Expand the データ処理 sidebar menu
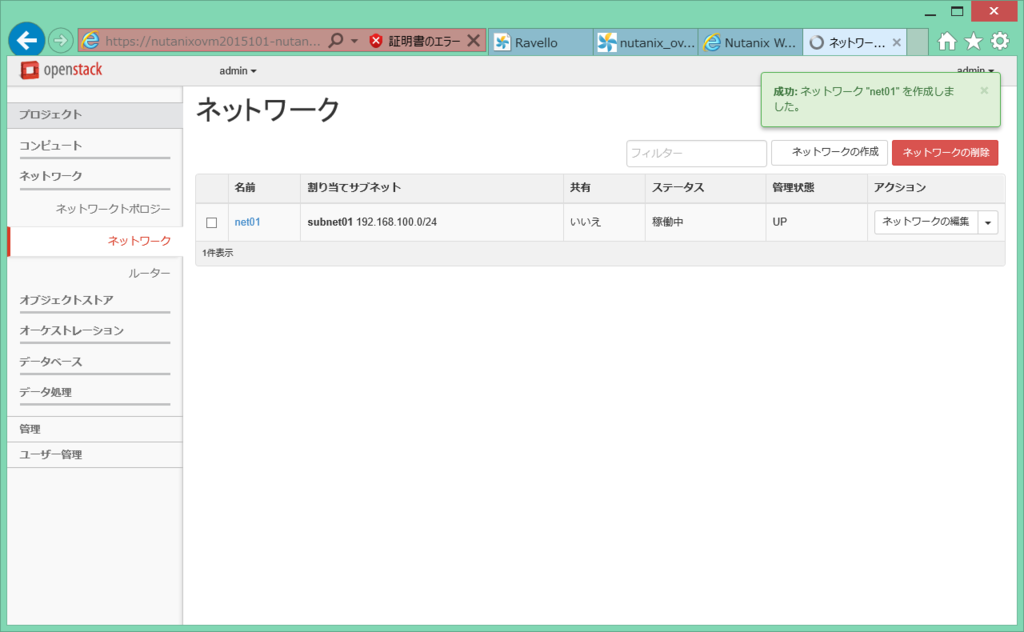 95,392
